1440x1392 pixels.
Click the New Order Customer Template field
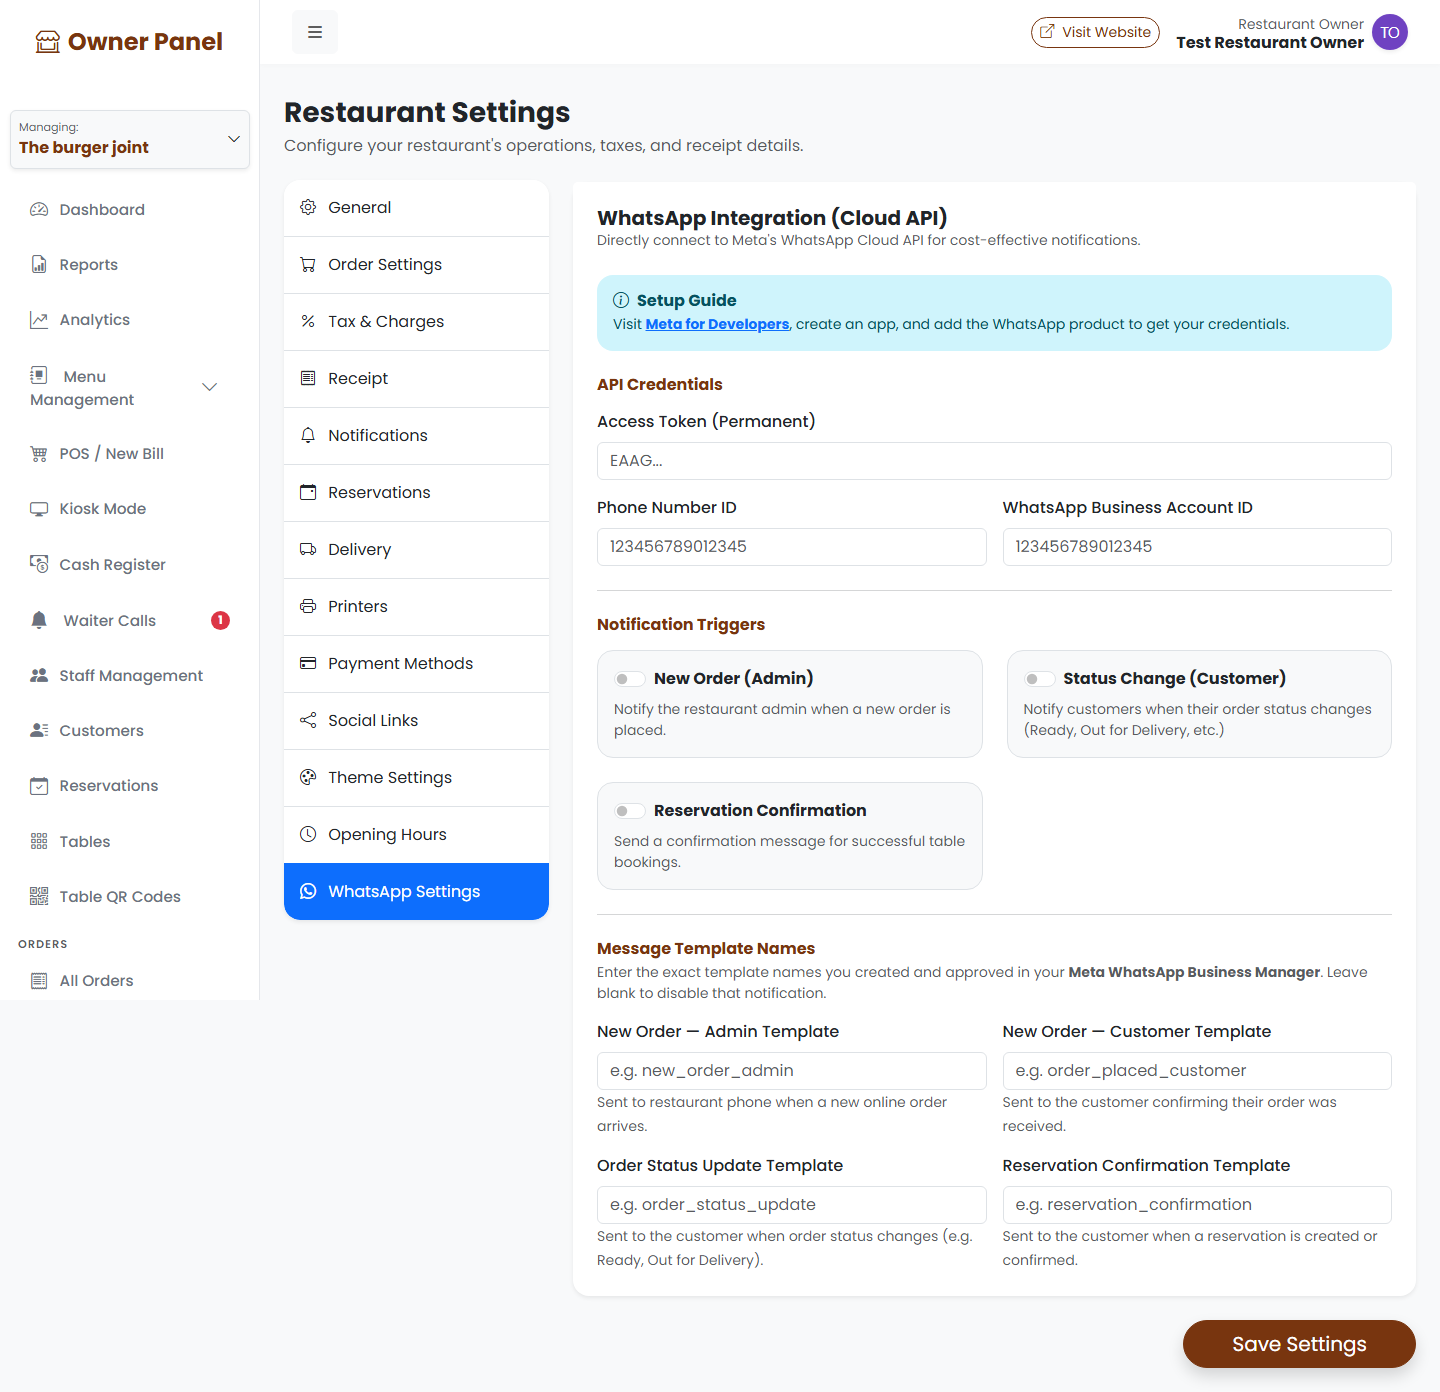[1197, 1071]
